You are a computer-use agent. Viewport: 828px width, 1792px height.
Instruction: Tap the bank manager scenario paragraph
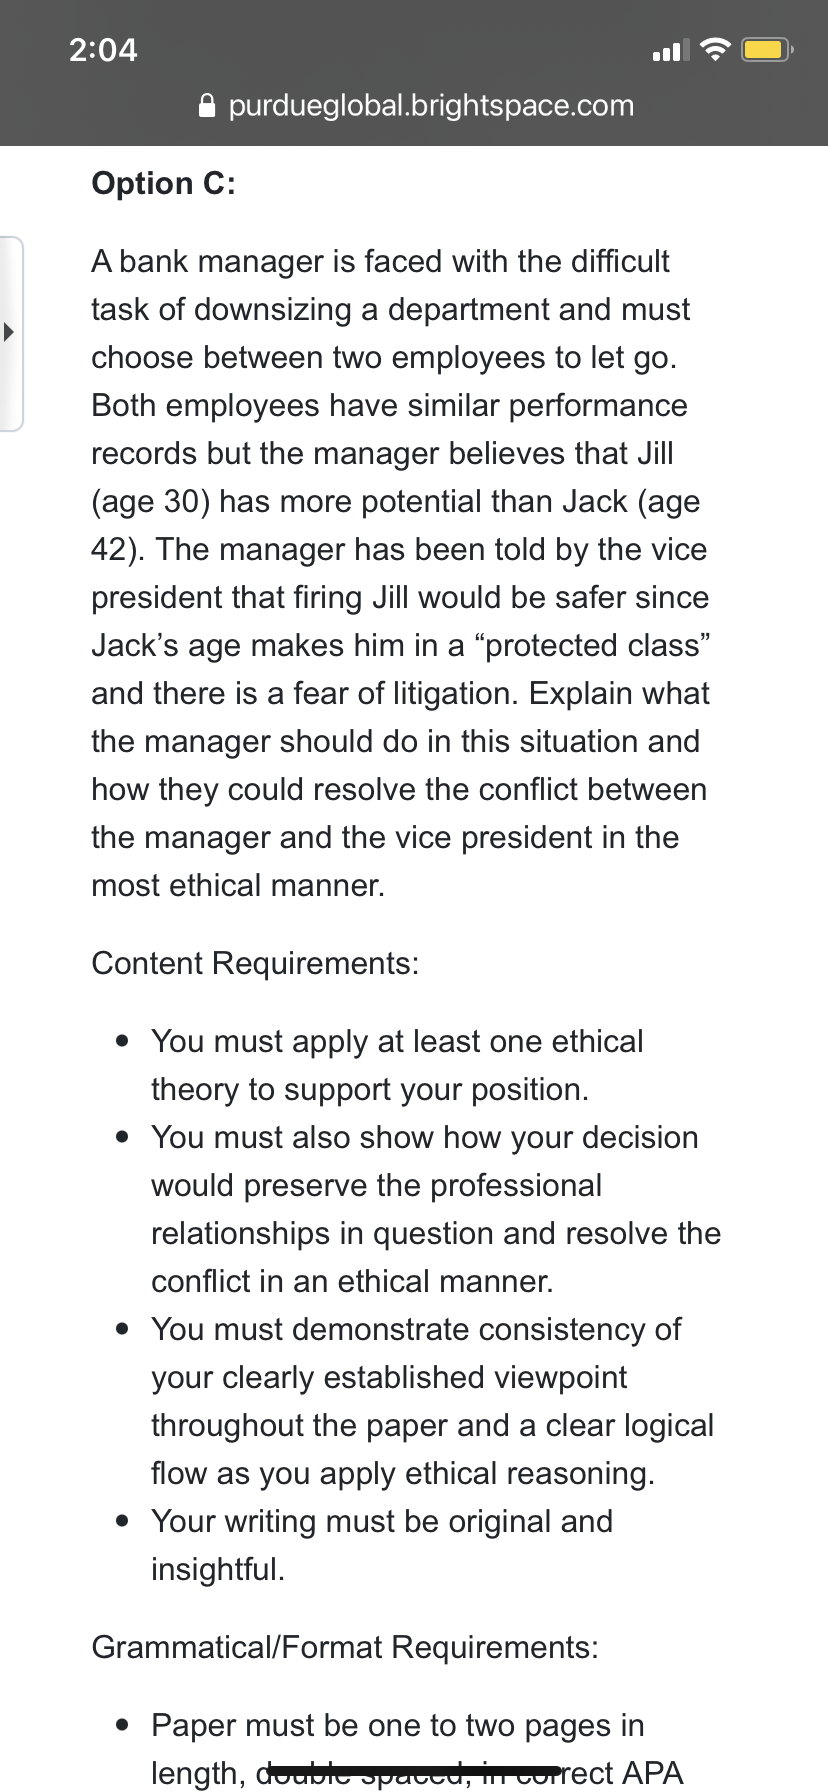[401, 573]
